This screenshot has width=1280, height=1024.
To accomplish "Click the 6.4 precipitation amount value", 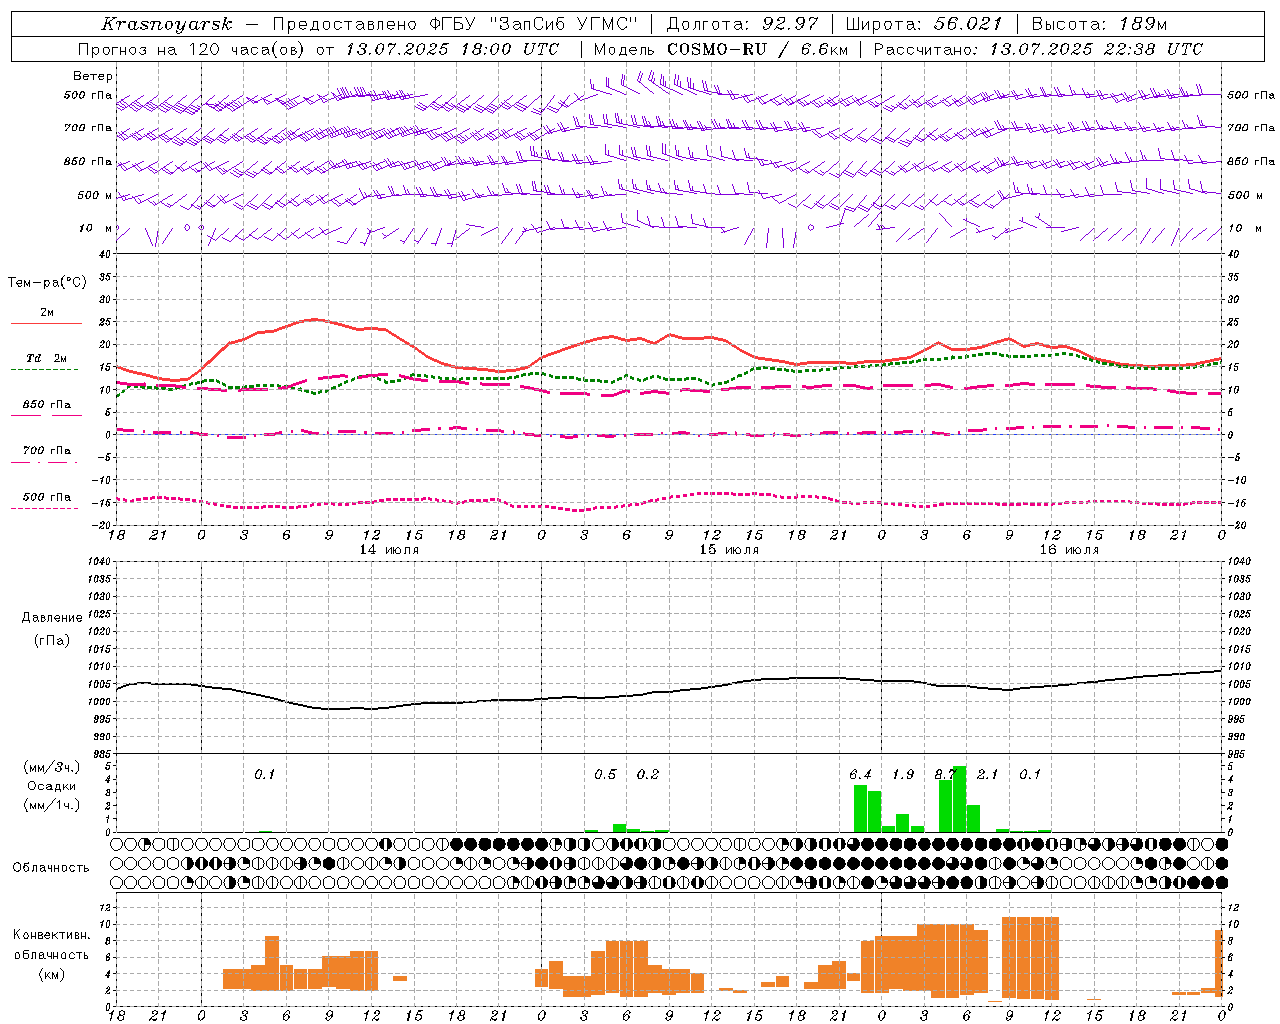I will click(860, 775).
